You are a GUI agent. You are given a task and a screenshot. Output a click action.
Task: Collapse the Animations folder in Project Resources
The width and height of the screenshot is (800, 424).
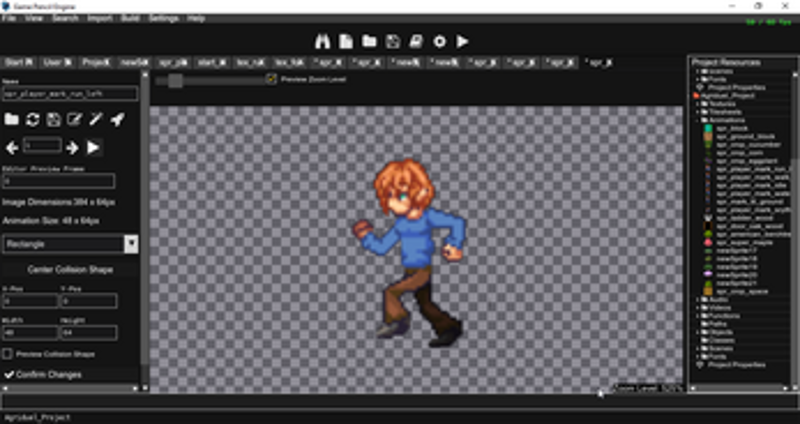point(698,120)
